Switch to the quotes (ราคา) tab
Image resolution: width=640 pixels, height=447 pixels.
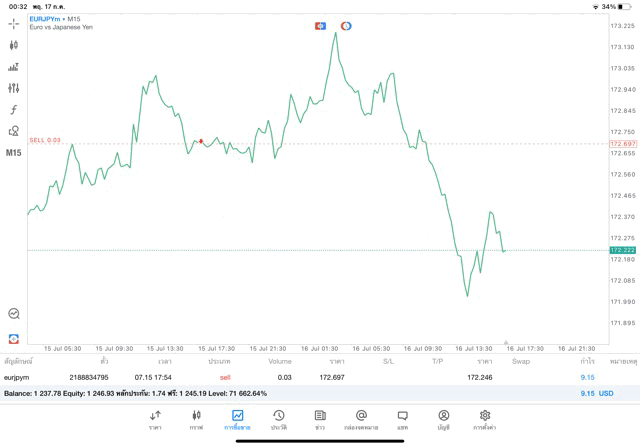click(x=155, y=420)
